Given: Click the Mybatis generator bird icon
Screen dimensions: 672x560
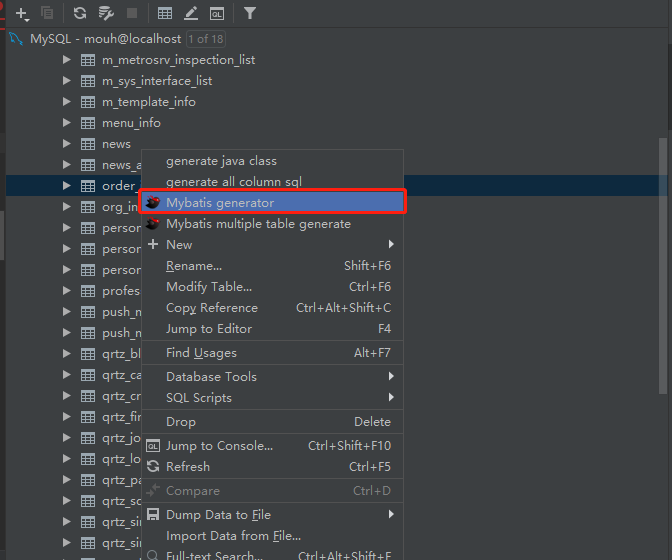Looking at the screenshot, I should point(153,202).
